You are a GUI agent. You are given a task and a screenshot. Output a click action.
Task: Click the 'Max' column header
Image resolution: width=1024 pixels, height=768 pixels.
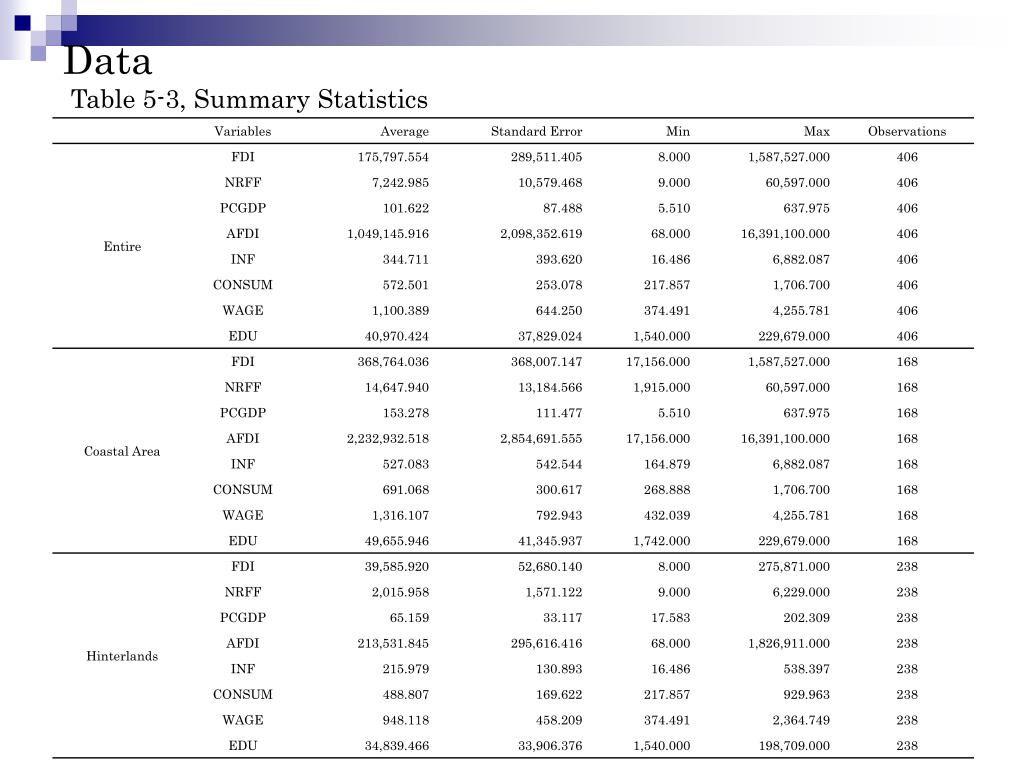point(816,131)
